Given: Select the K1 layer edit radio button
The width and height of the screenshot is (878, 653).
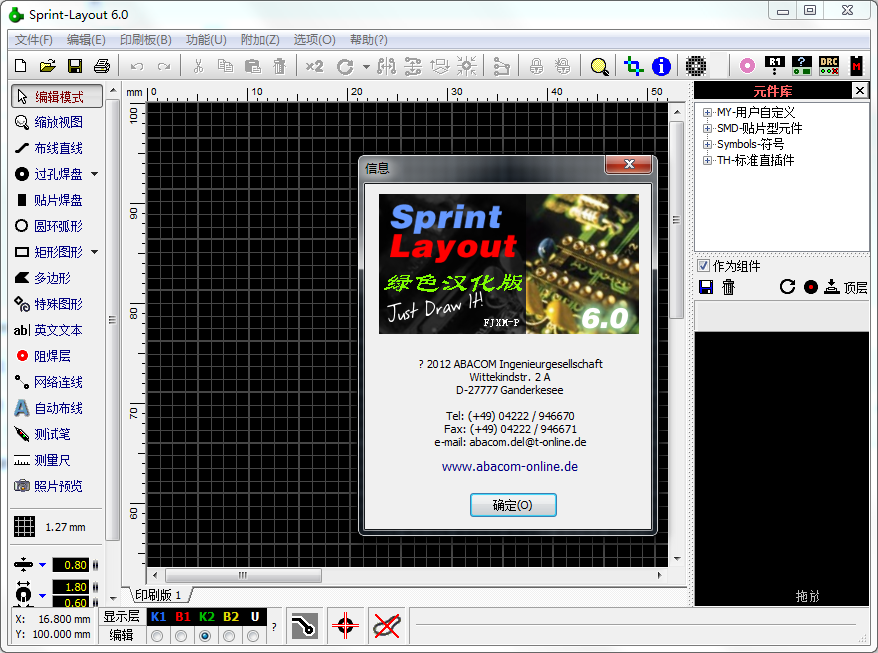Looking at the screenshot, I should (157, 636).
